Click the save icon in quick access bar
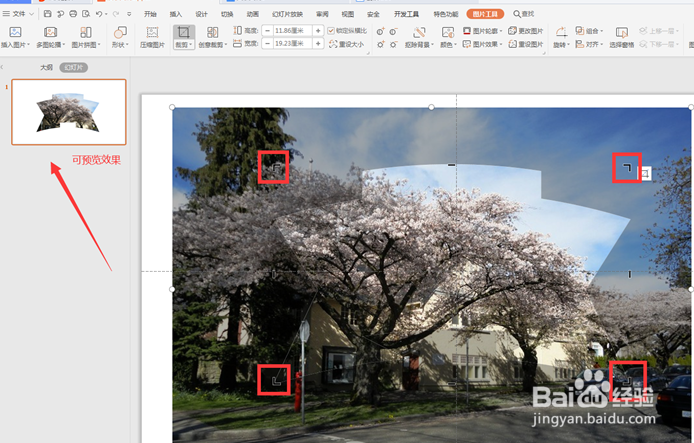694x443 pixels. click(48, 14)
